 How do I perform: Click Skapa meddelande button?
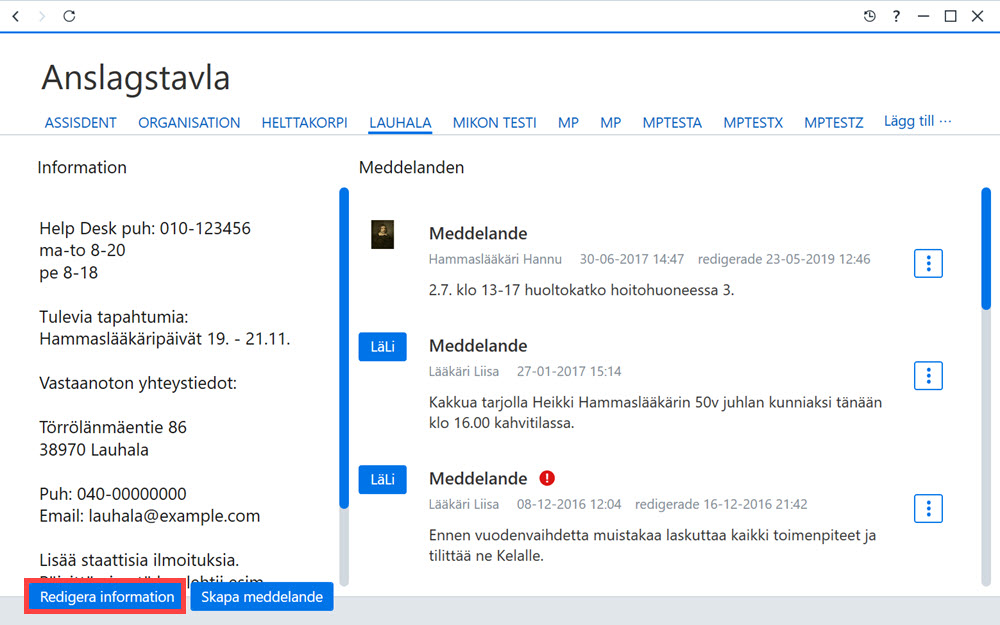pos(262,597)
